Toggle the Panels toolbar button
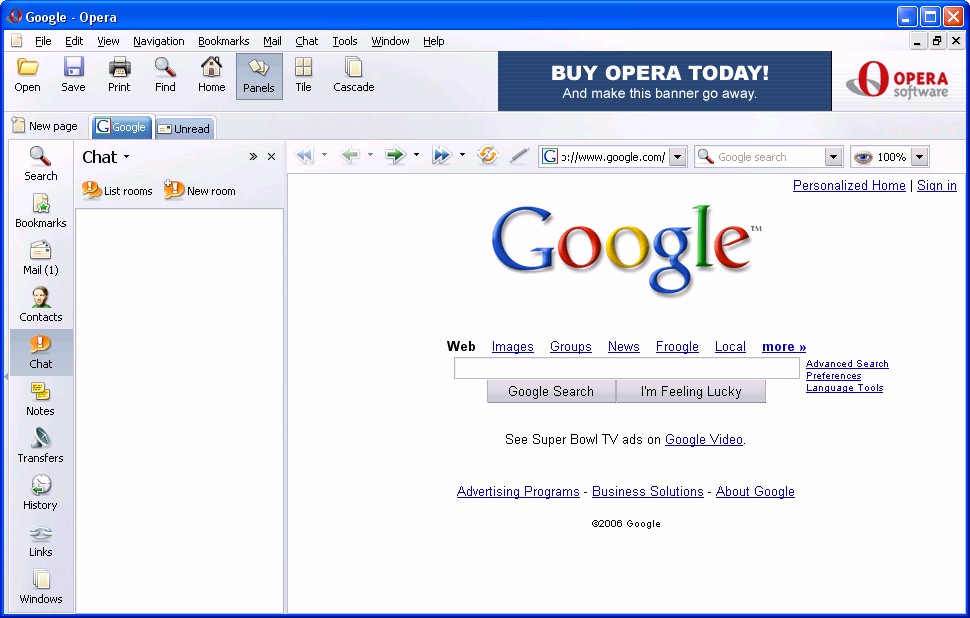This screenshot has width=970, height=618. pyautogui.click(x=259, y=76)
